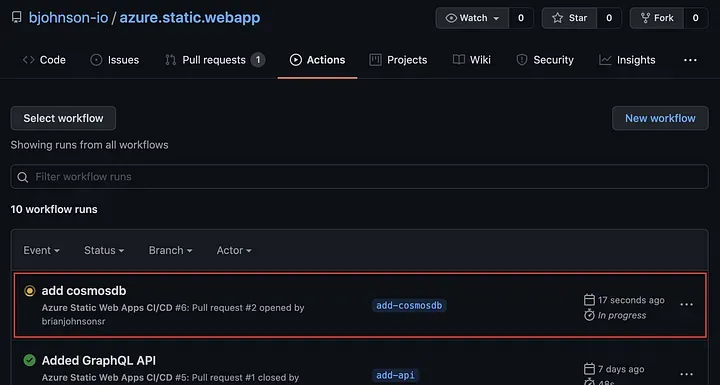Open the Watch count of 0
Image resolution: width=720 pixels, height=385 pixels.
pos(521,18)
